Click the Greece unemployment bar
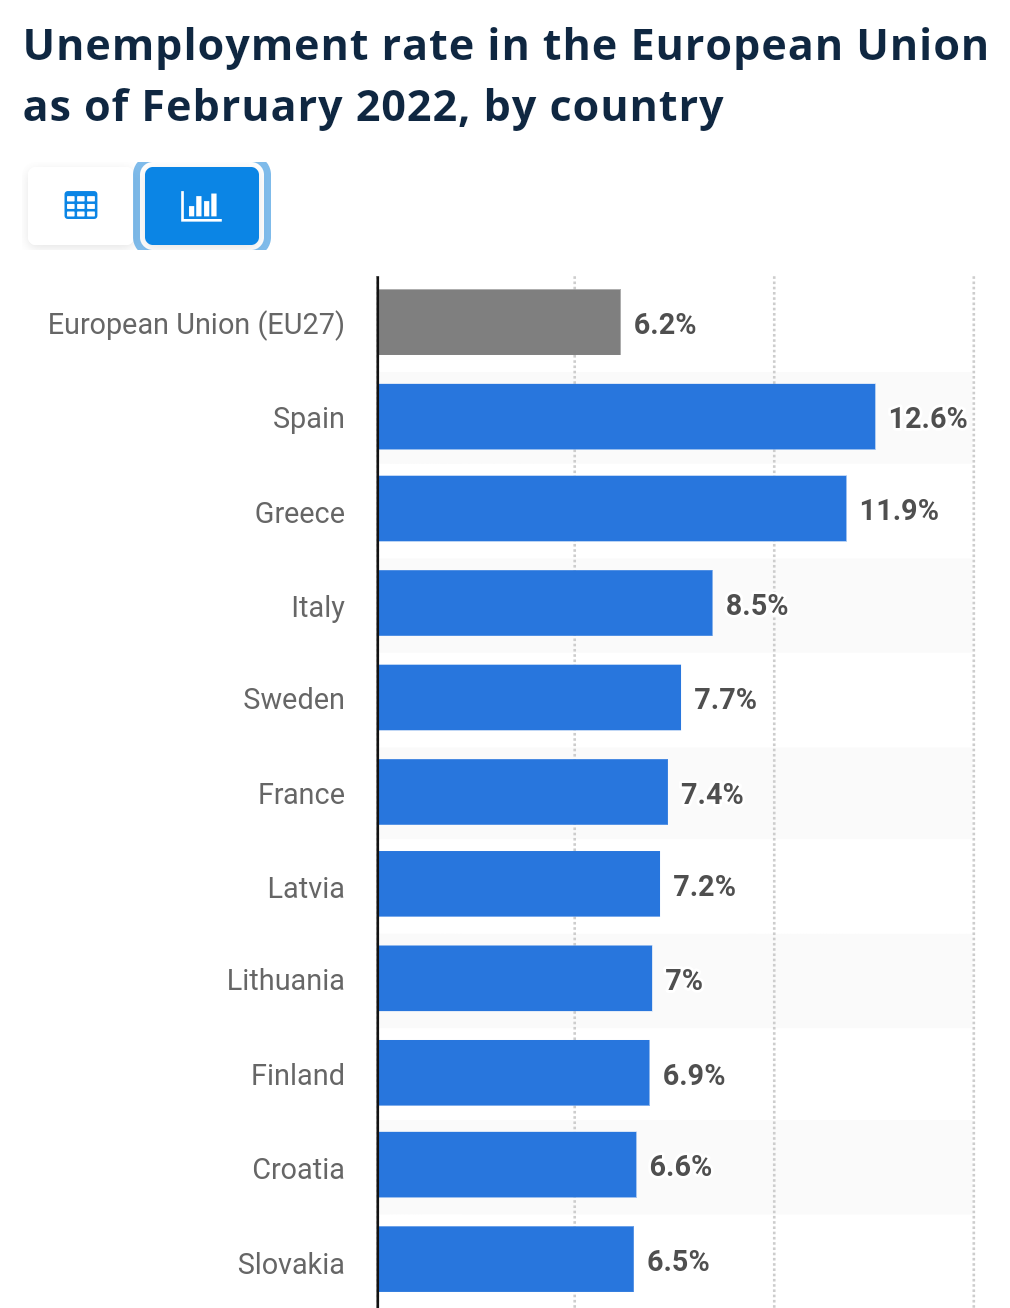1010x1308 pixels. [x=612, y=509]
